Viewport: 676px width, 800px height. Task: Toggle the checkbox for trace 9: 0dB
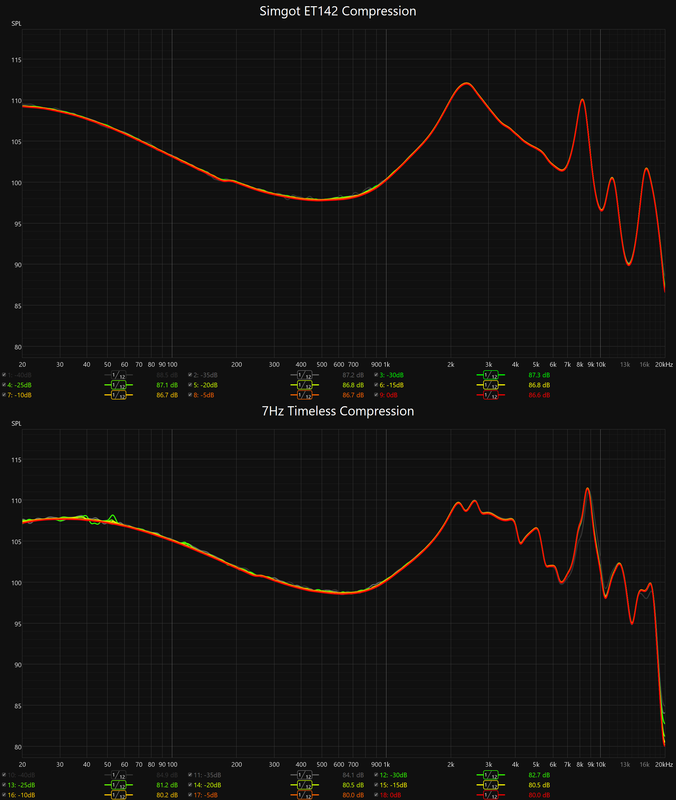click(376, 395)
